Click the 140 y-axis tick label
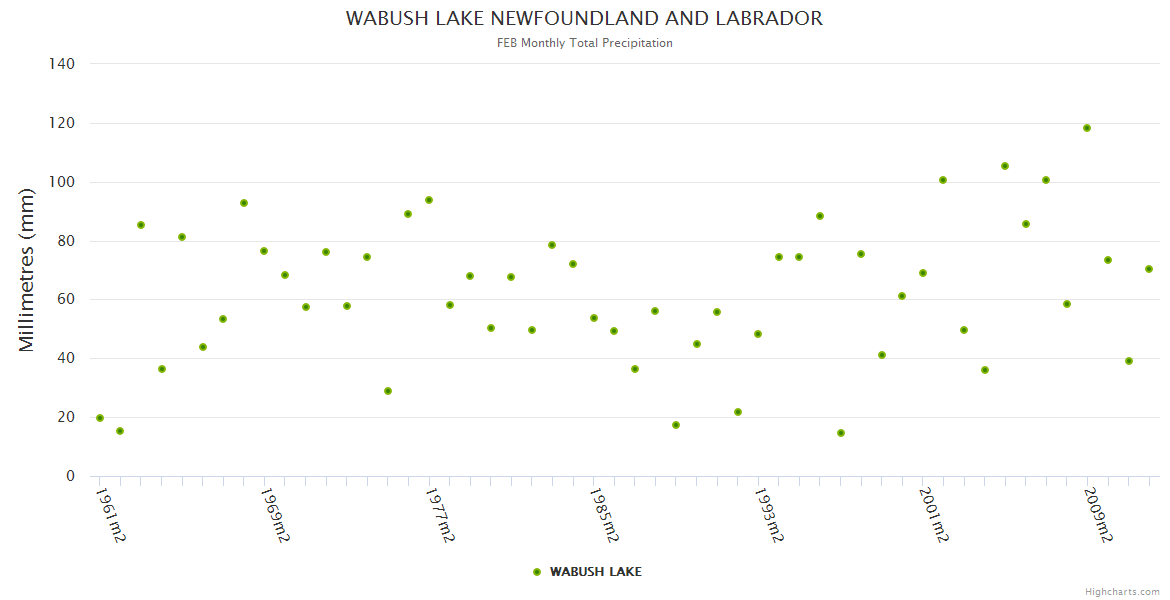The width and height of the screenshot is (1170, 600). pos(62,64)
